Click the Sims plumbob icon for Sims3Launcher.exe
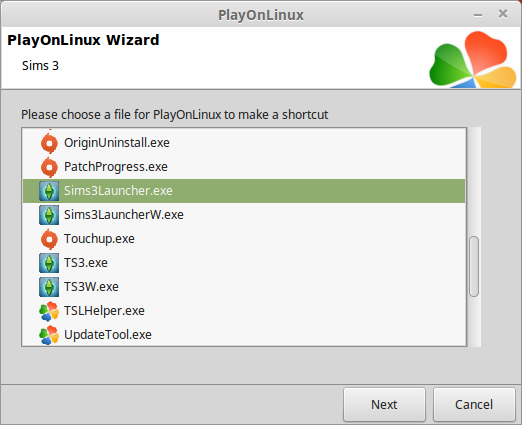The image size is (522, 425). [x=49, y=191]
